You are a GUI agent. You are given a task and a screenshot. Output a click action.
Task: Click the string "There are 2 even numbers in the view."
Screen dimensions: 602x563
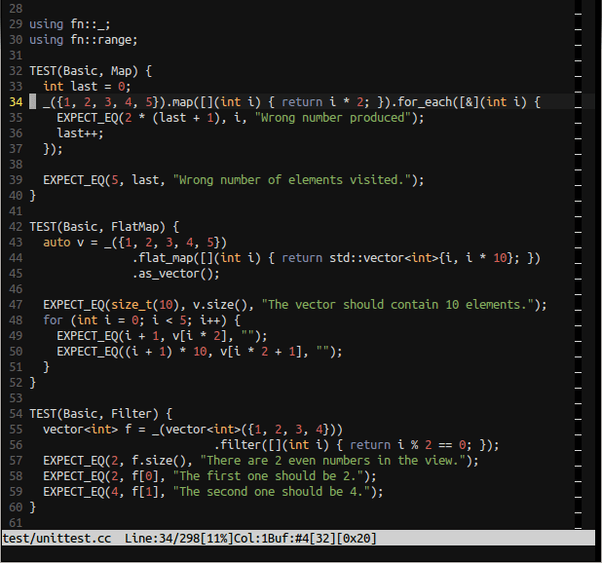333,461
